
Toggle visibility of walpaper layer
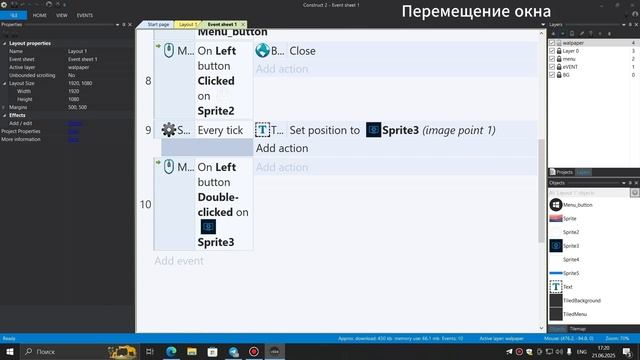[x=552, y=43]
